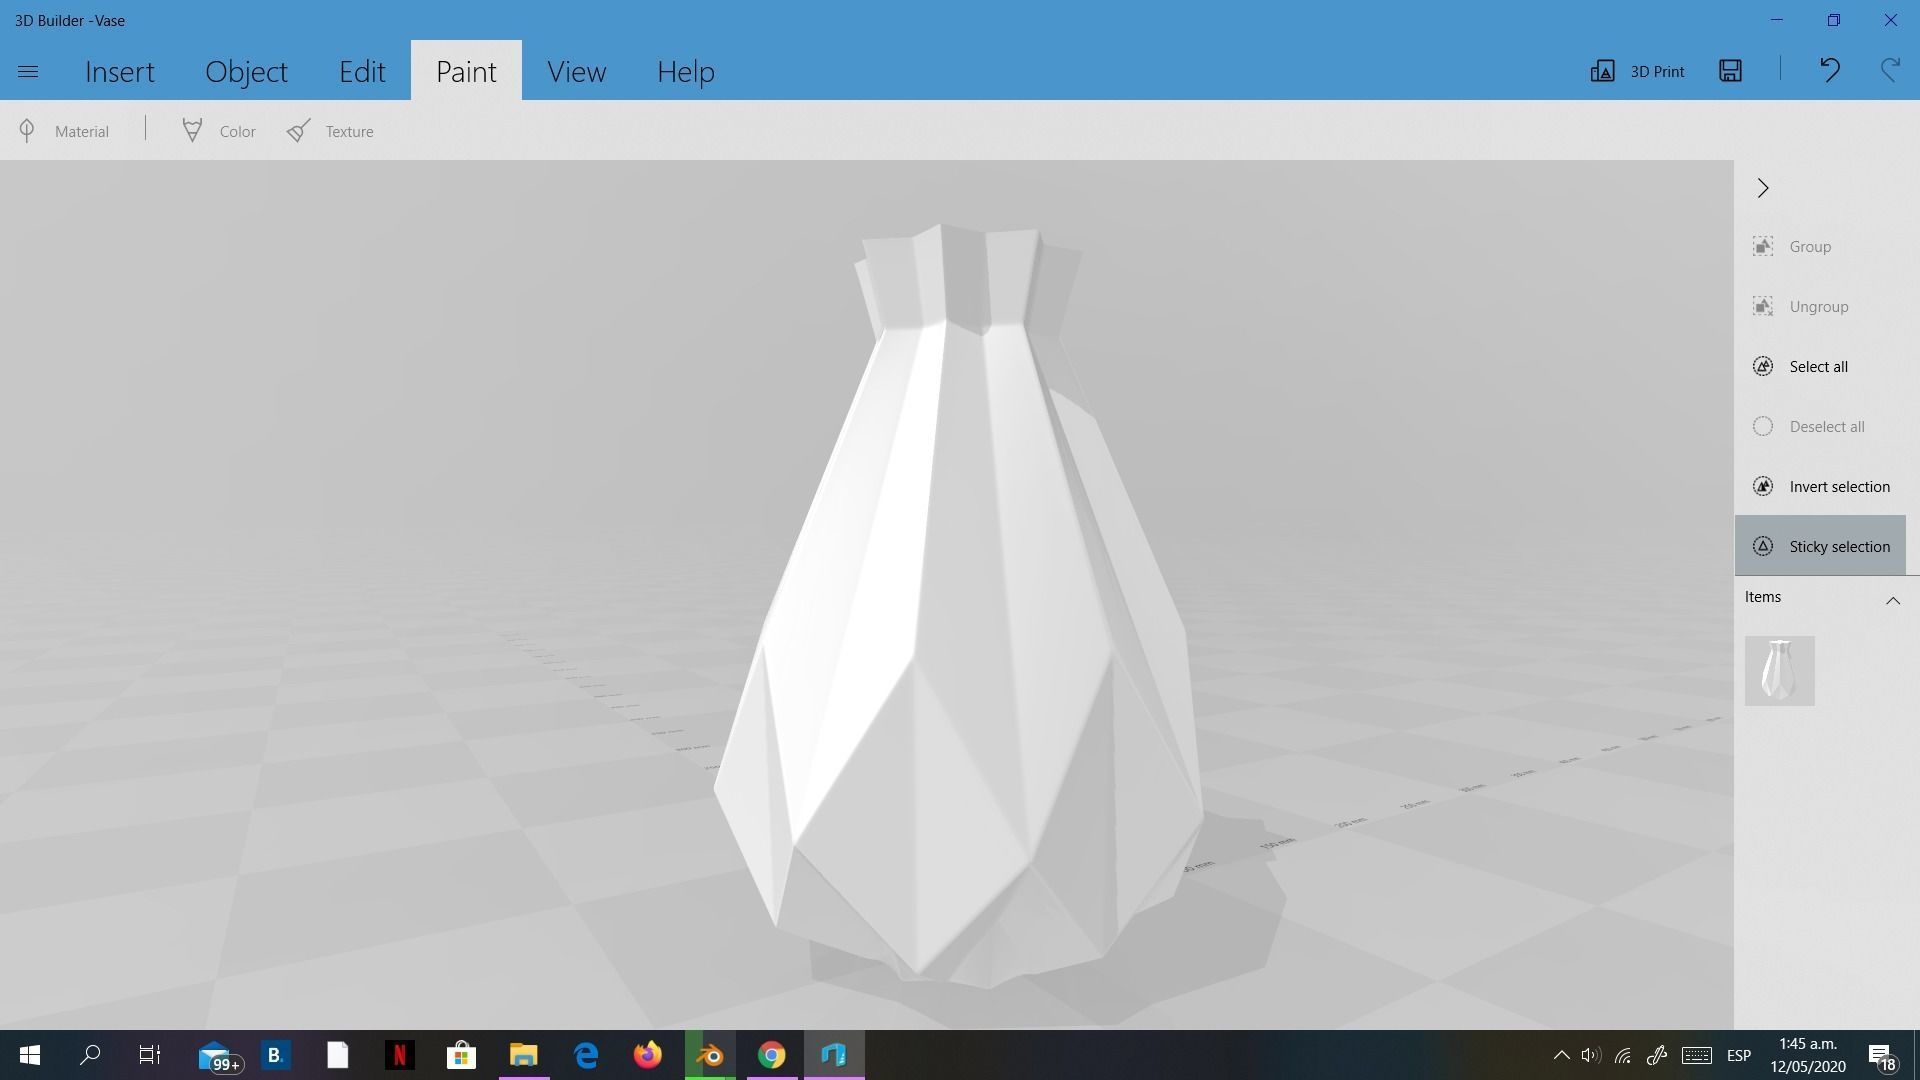Click the 3D Print button

(x=1638, y=71)
